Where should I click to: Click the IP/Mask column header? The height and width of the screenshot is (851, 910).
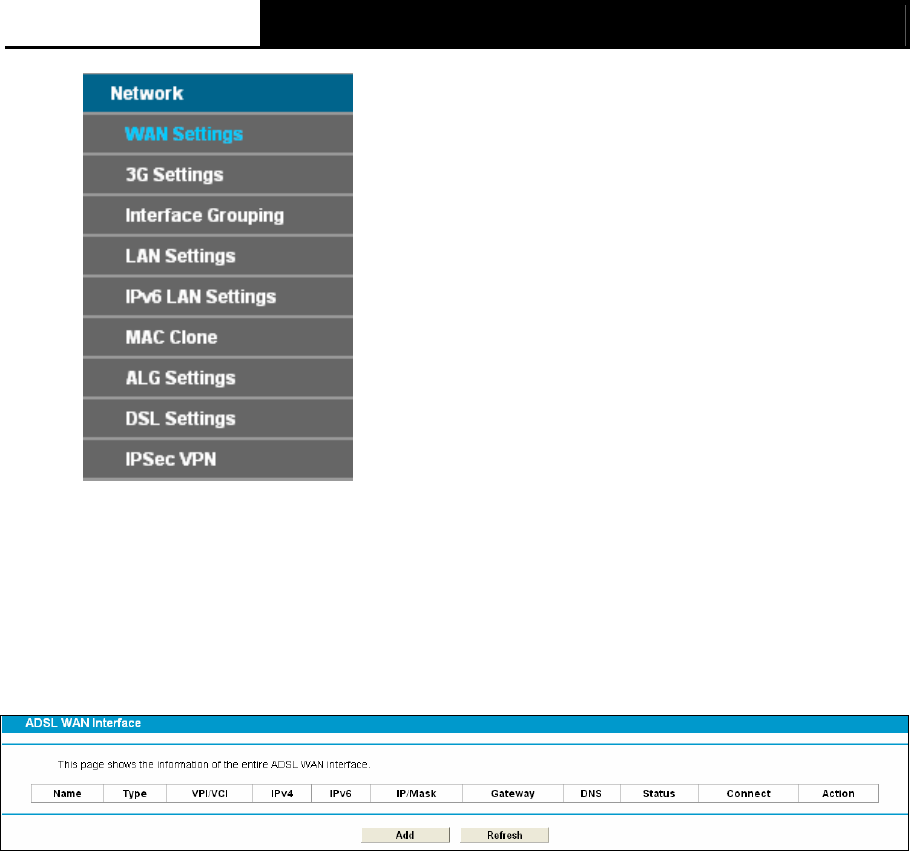click(x=416, y=794)
